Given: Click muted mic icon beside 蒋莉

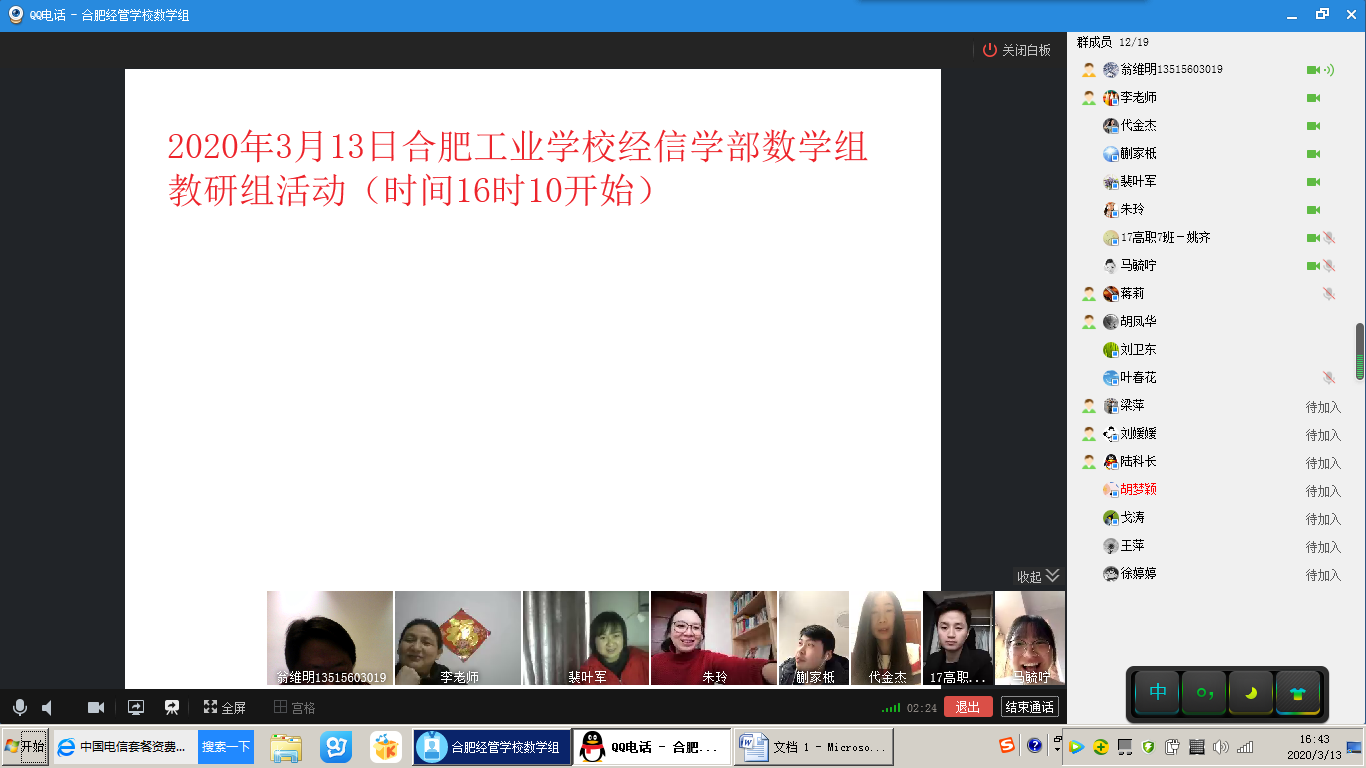Looking at the screenshot, I should (1328, 294).
